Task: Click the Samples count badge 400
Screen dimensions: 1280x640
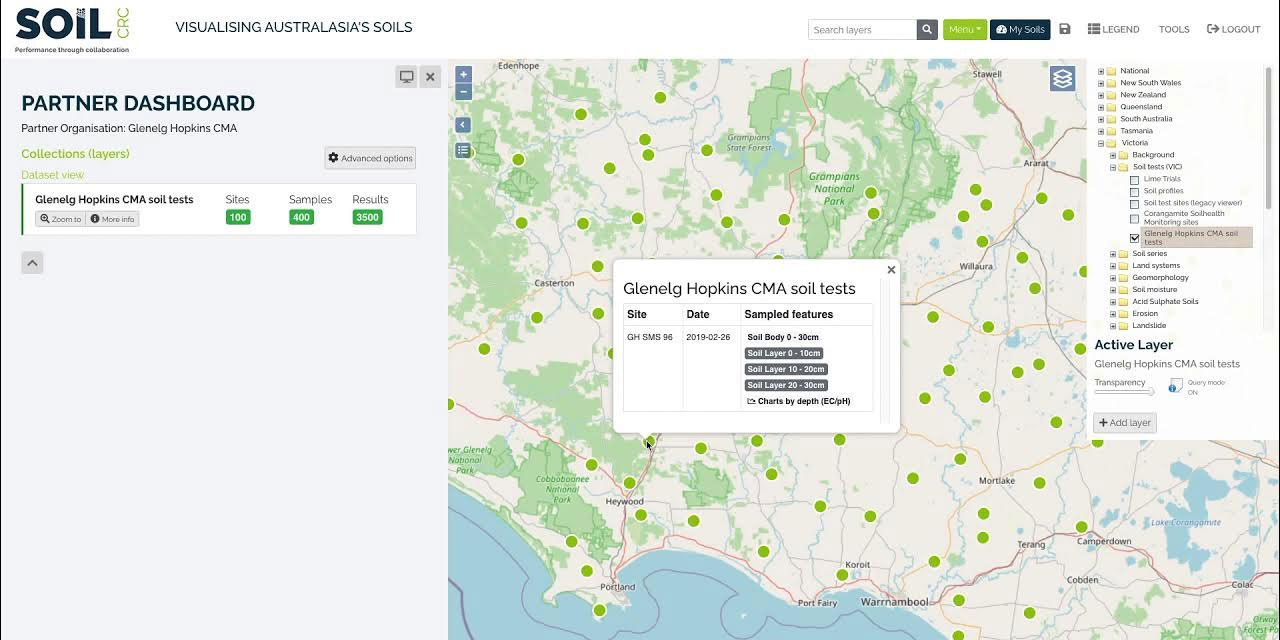Action: 301,217
